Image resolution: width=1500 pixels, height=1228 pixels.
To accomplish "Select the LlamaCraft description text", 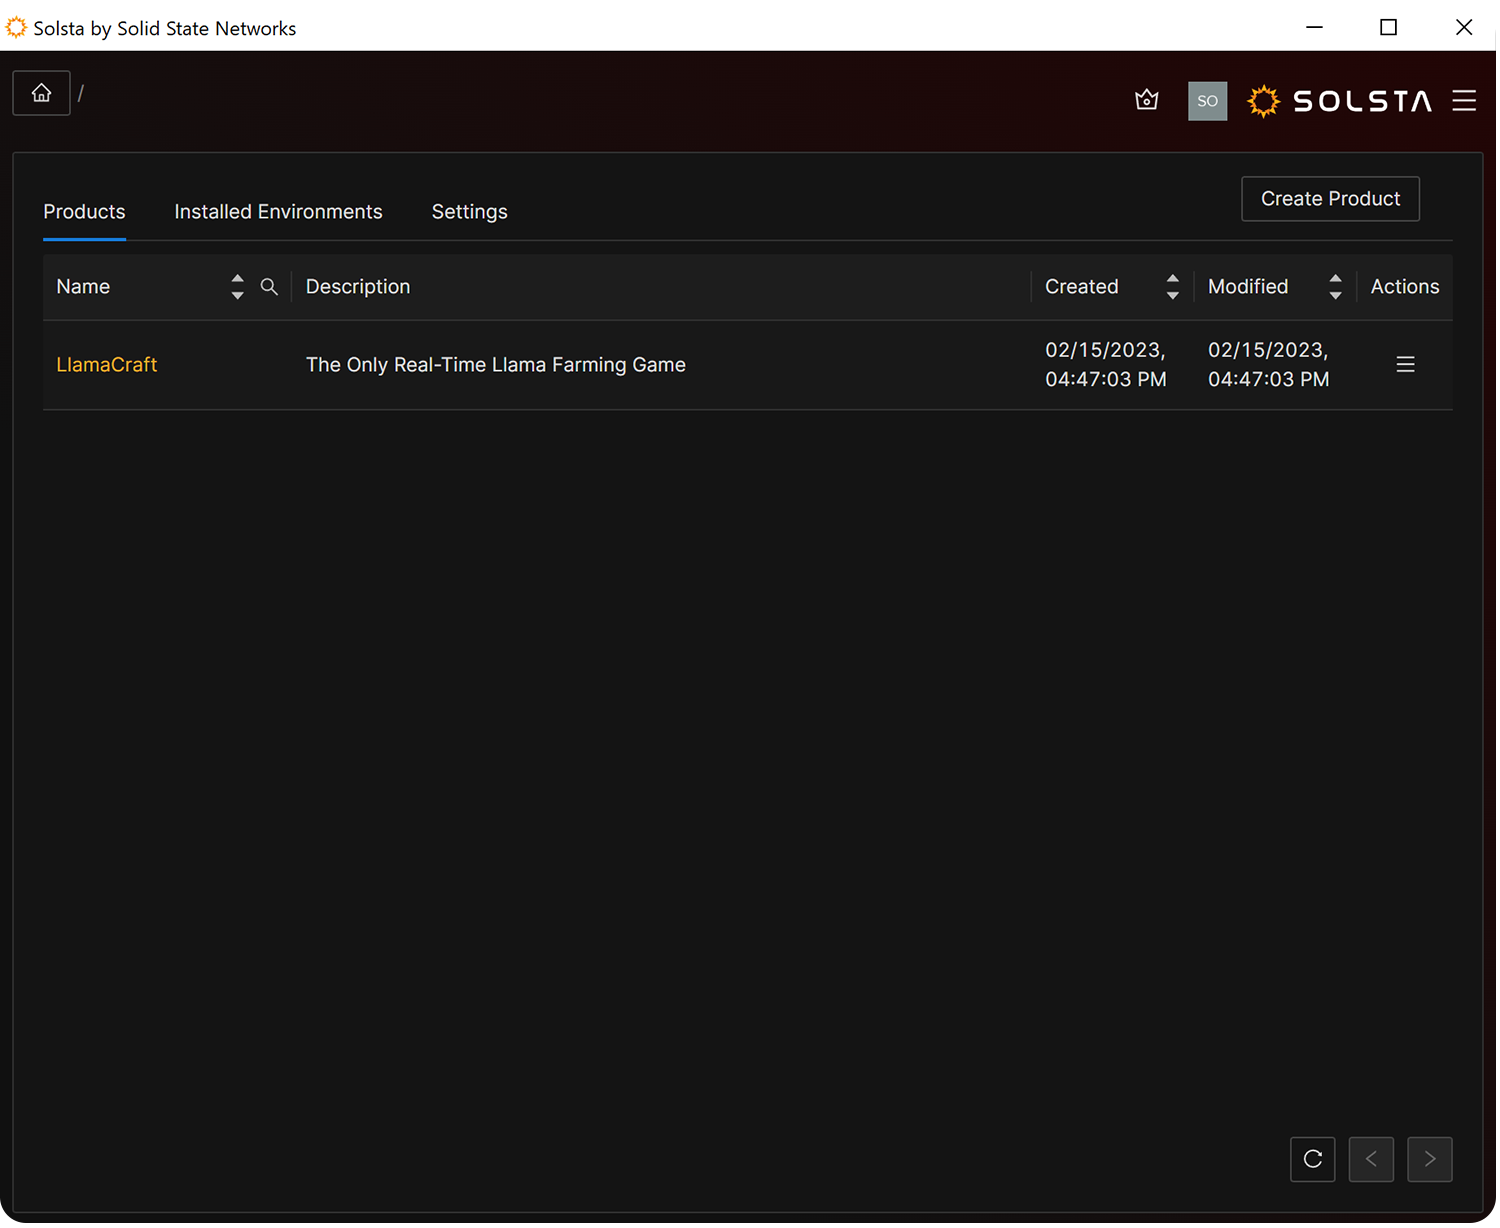I will coord(497,366).
